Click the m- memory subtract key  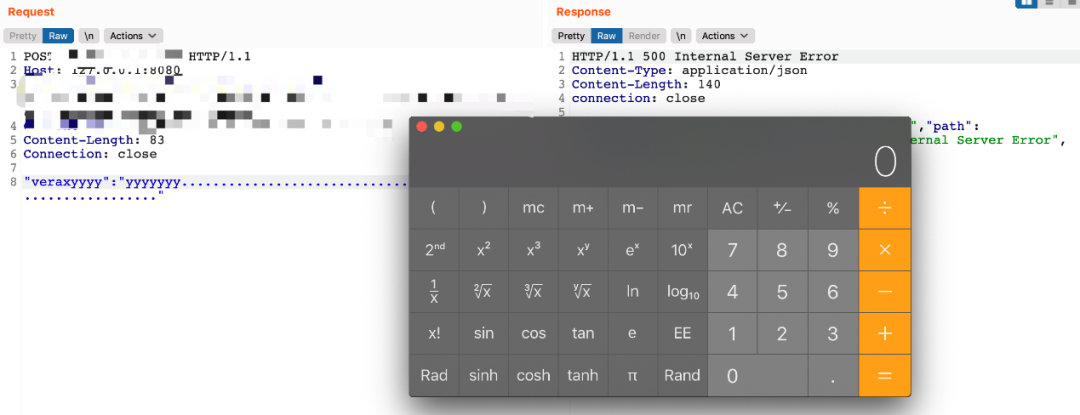(633, 209)
